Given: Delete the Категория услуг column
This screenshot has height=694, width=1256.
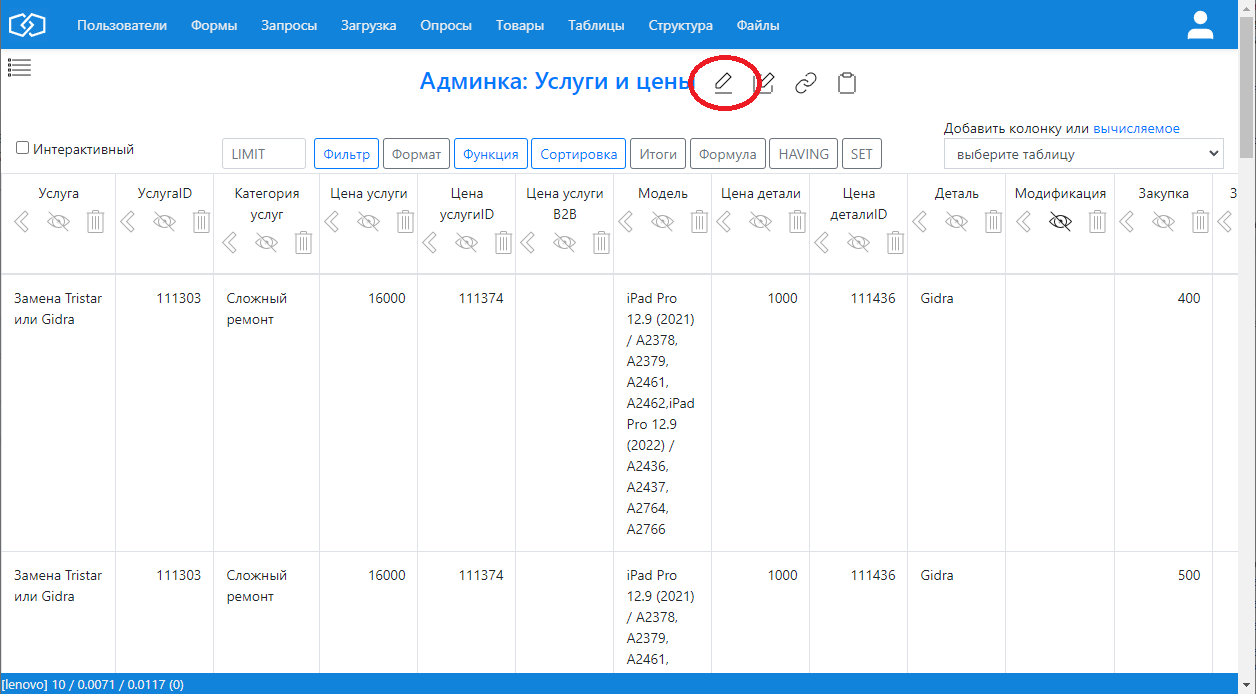Looking at the screenshot, I should coord(304,242).
